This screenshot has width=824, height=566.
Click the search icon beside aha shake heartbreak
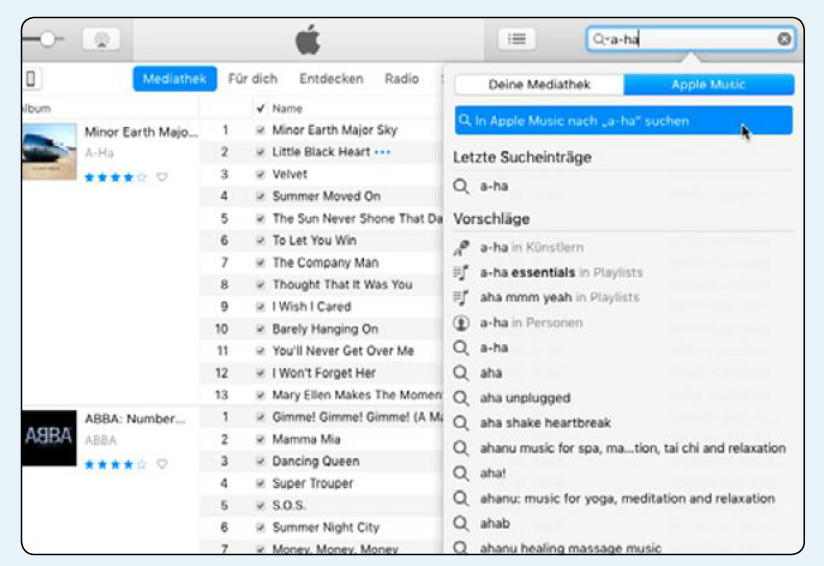click(461, 423)
